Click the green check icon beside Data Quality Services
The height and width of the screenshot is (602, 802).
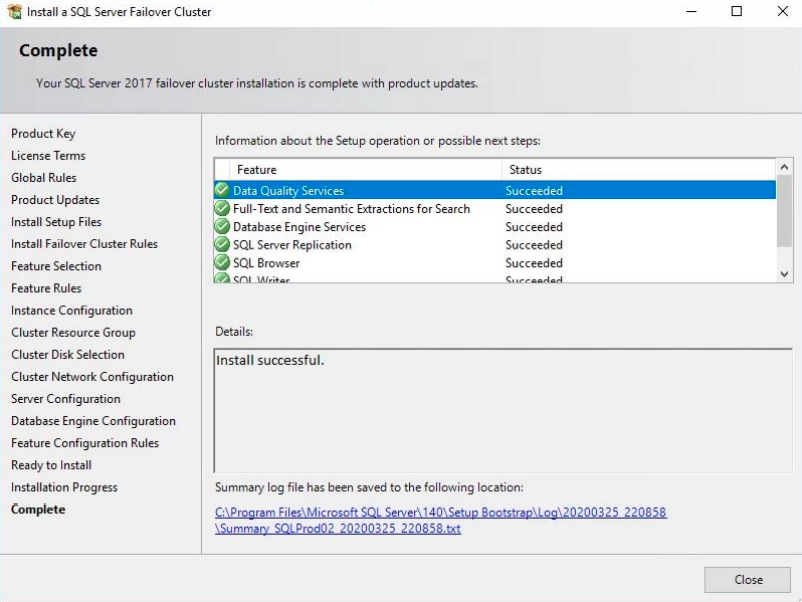tap(222, 190)
